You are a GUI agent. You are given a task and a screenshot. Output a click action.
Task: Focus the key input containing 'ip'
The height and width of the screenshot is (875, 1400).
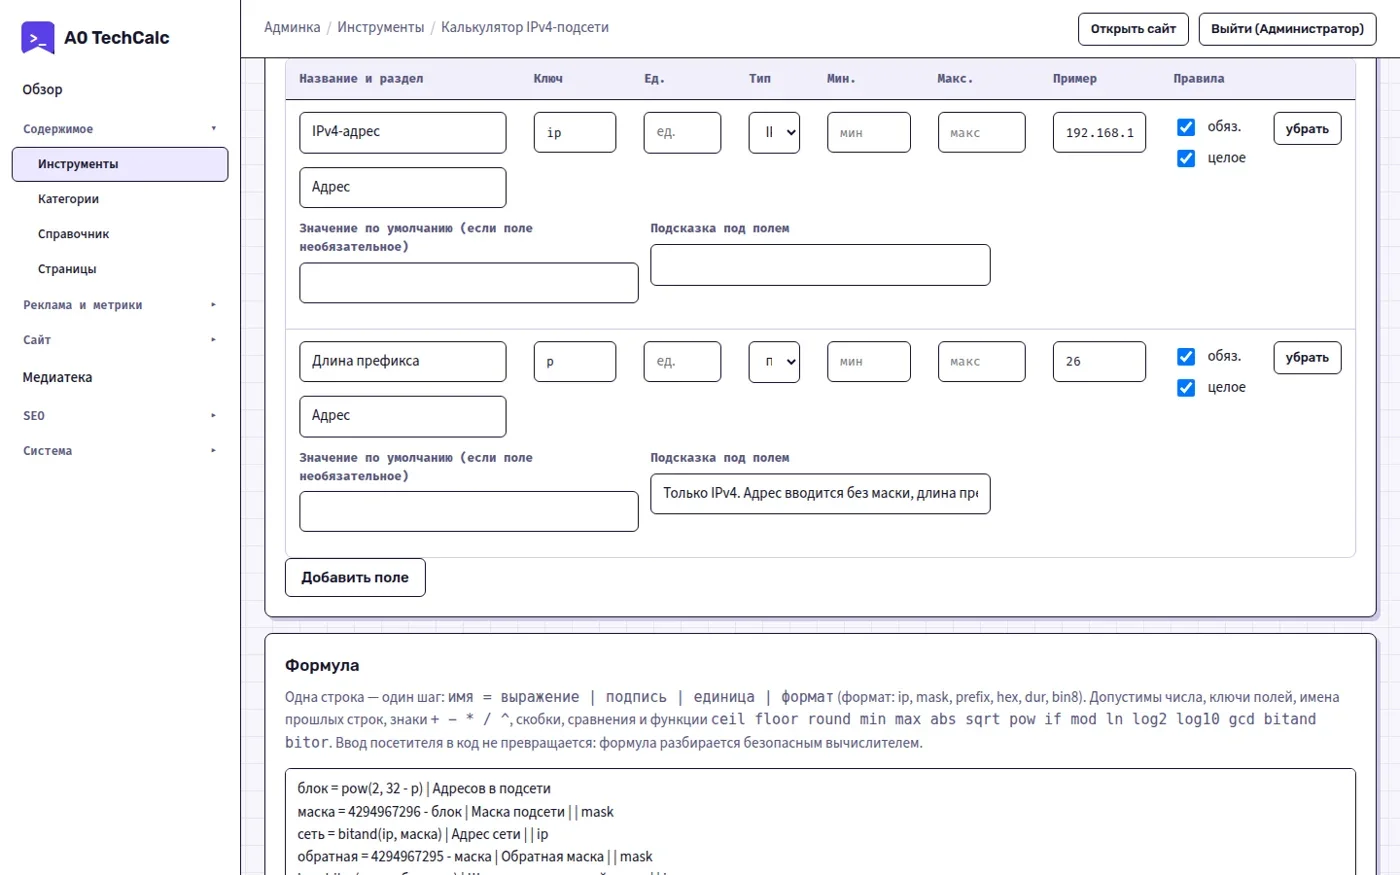pyautogui.click(x=575, y=132)
